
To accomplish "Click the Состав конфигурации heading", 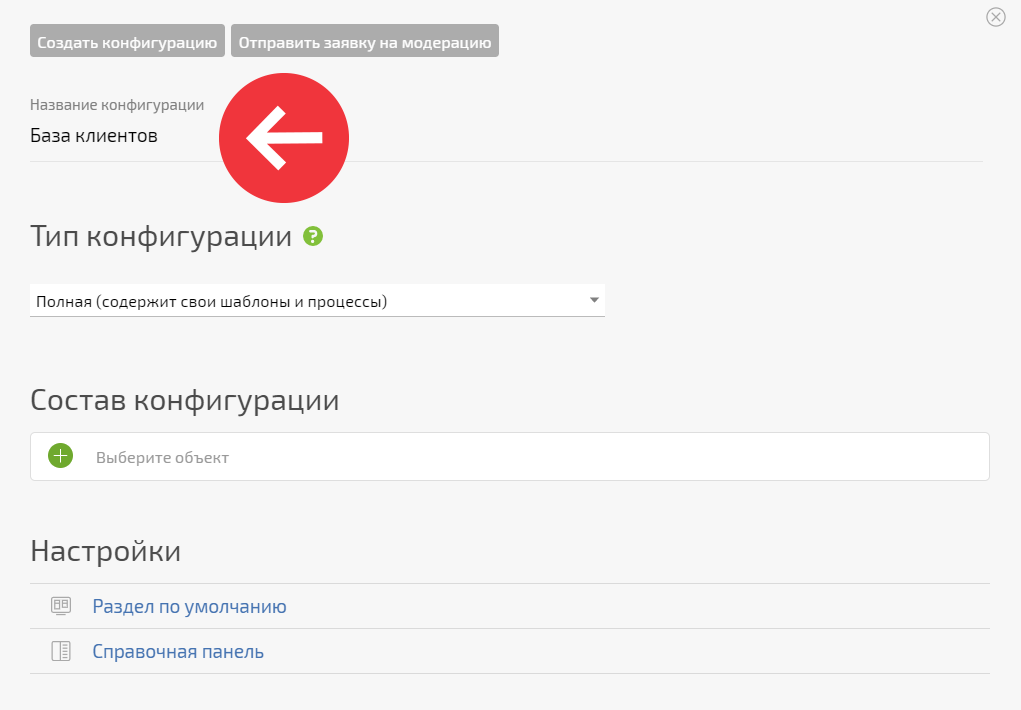I will pyautogui.click(x=185, y=400).
